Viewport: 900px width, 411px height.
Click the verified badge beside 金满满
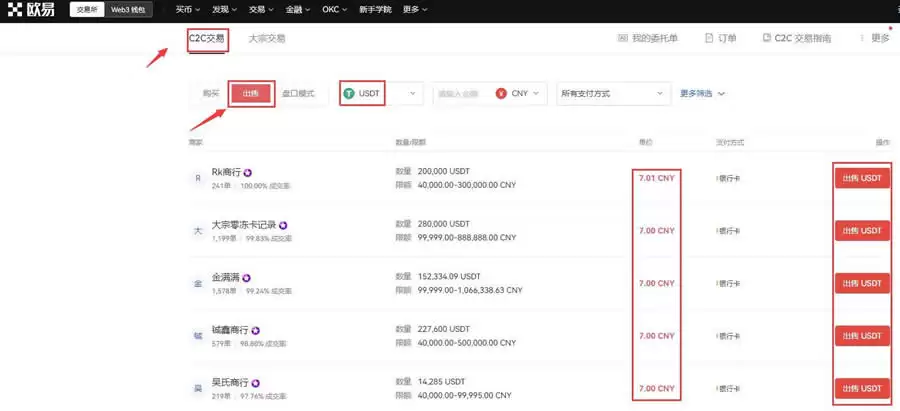click(x=246, y=277)
